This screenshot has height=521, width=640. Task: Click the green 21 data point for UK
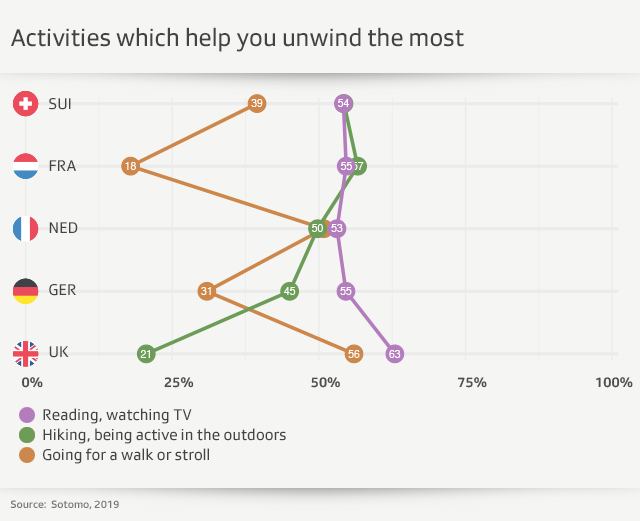pyautogui.click(x=146, y=353)
